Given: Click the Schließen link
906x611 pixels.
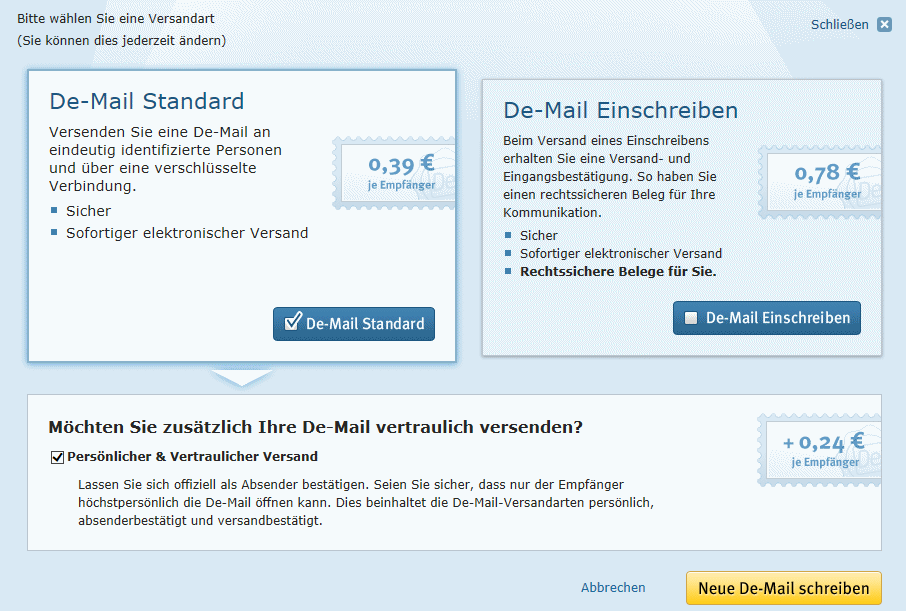Looking at the screenshot, I should (840, 24).
